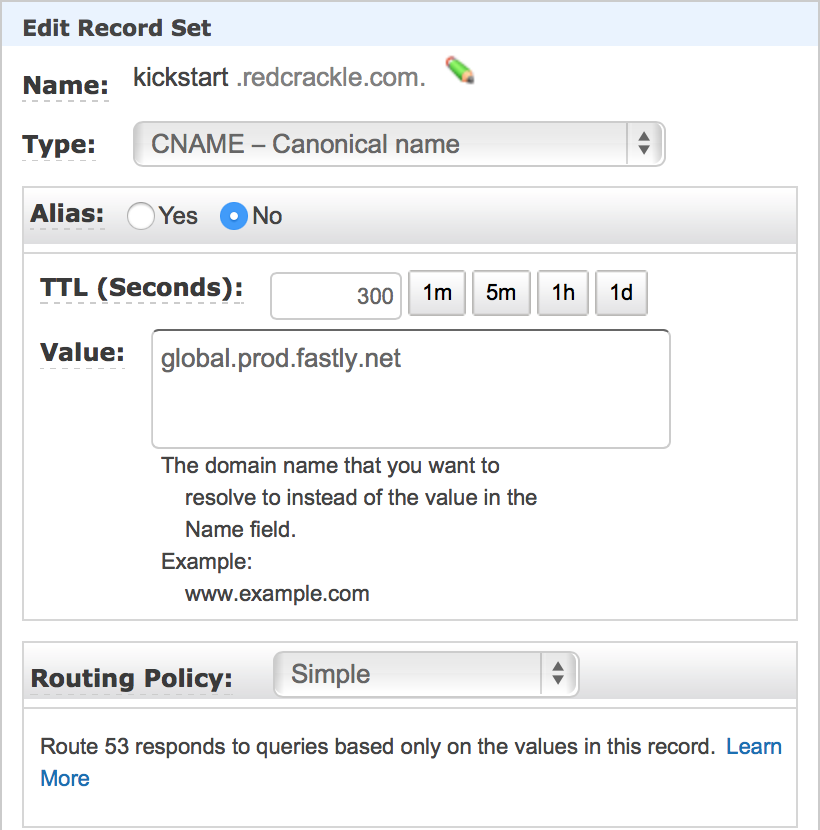Click the Type dropdown stepper arrows

(644, 144)
